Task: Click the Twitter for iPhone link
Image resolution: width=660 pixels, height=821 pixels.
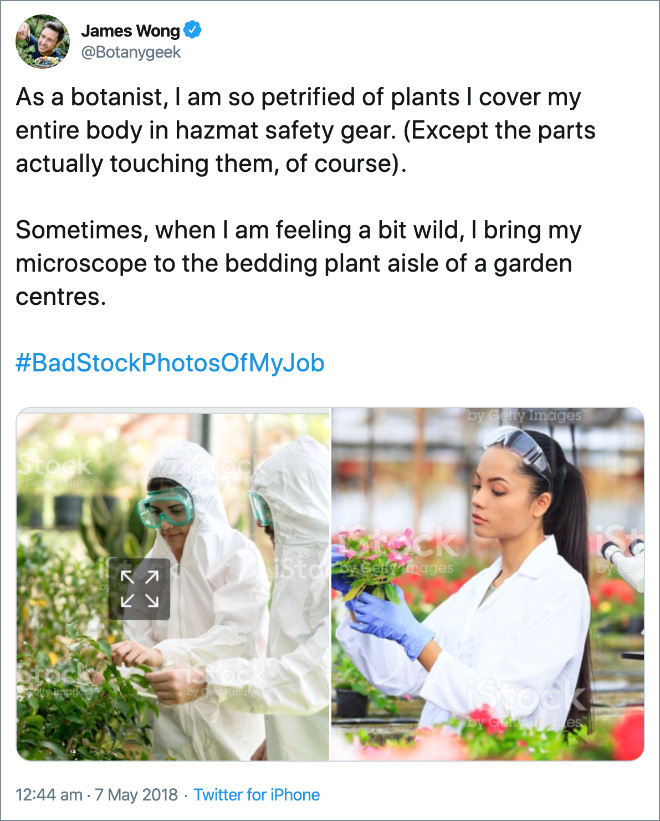Action: pyautogui.click(x=257, y=795)
